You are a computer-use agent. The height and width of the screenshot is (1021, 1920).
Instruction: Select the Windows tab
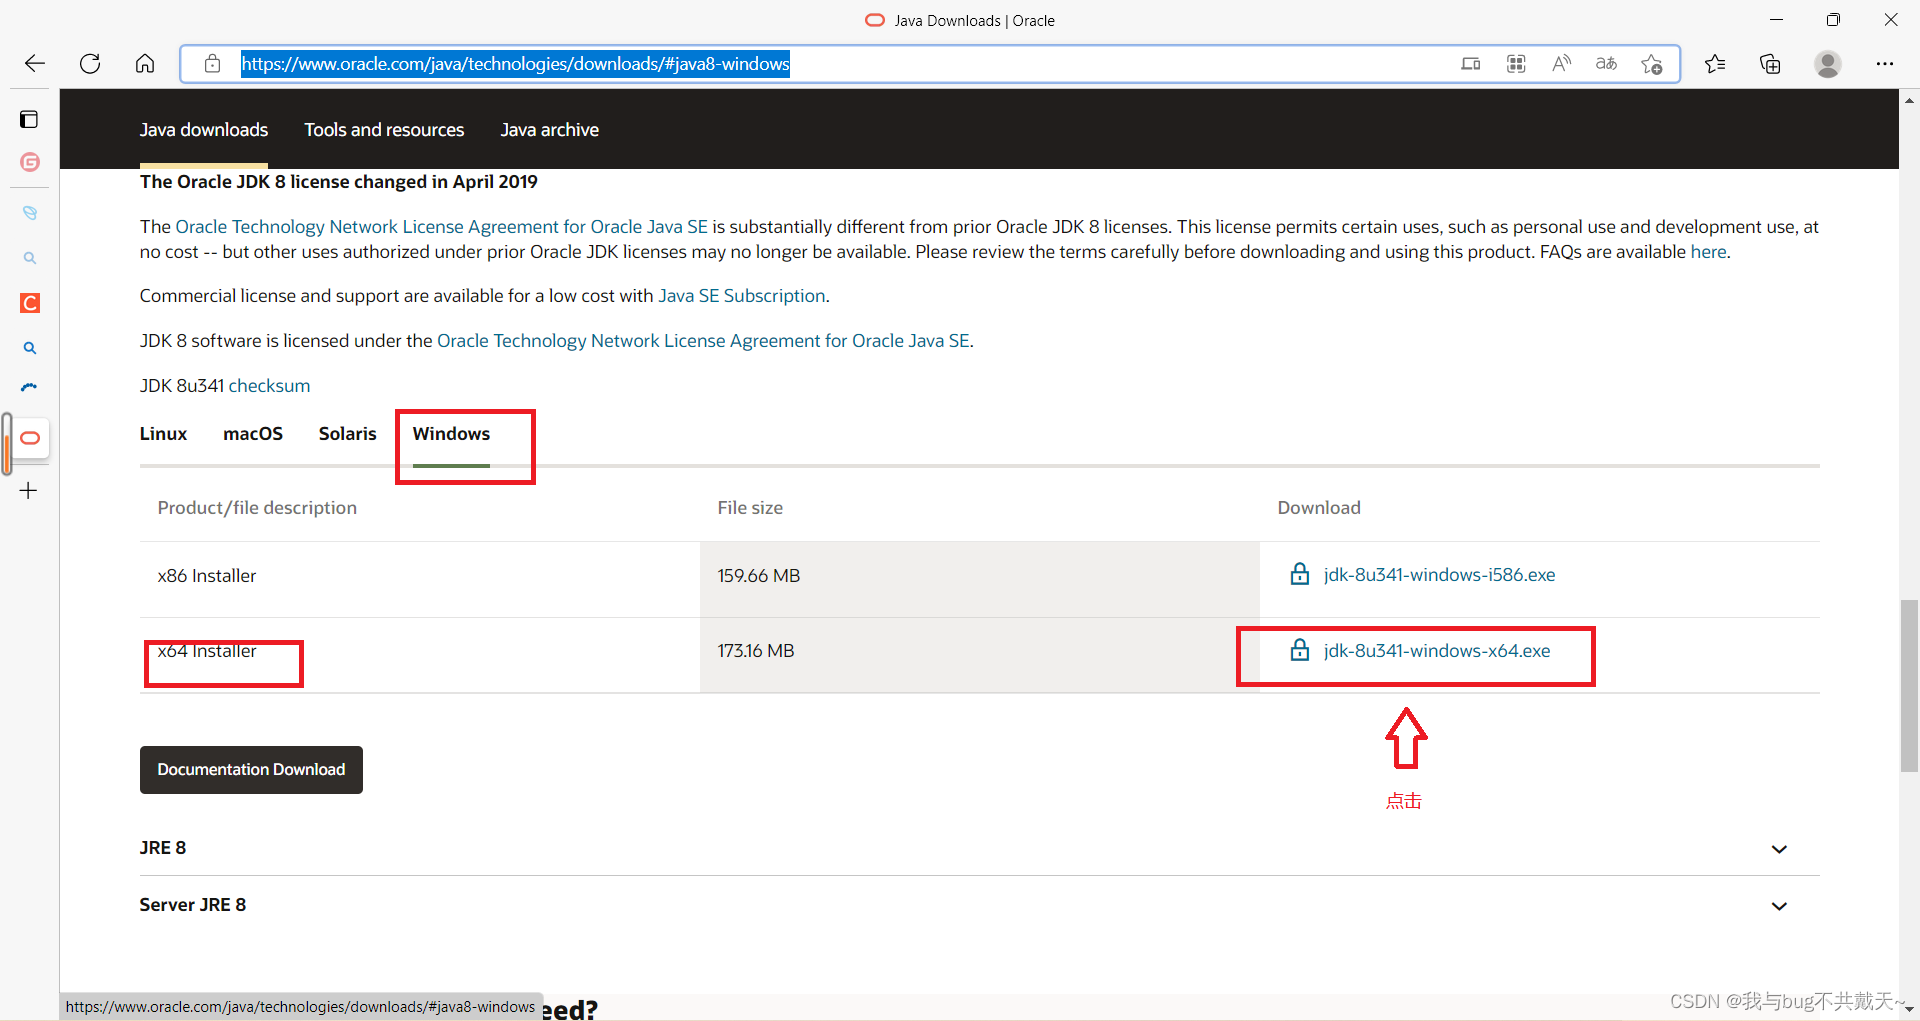451,434
